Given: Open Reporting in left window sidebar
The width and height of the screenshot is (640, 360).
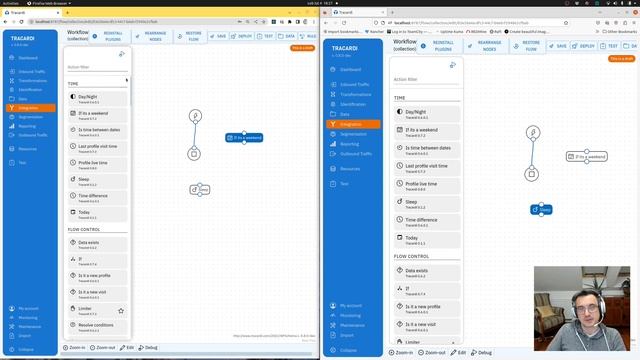Looking at the screenshot, I should pos(27,126).
